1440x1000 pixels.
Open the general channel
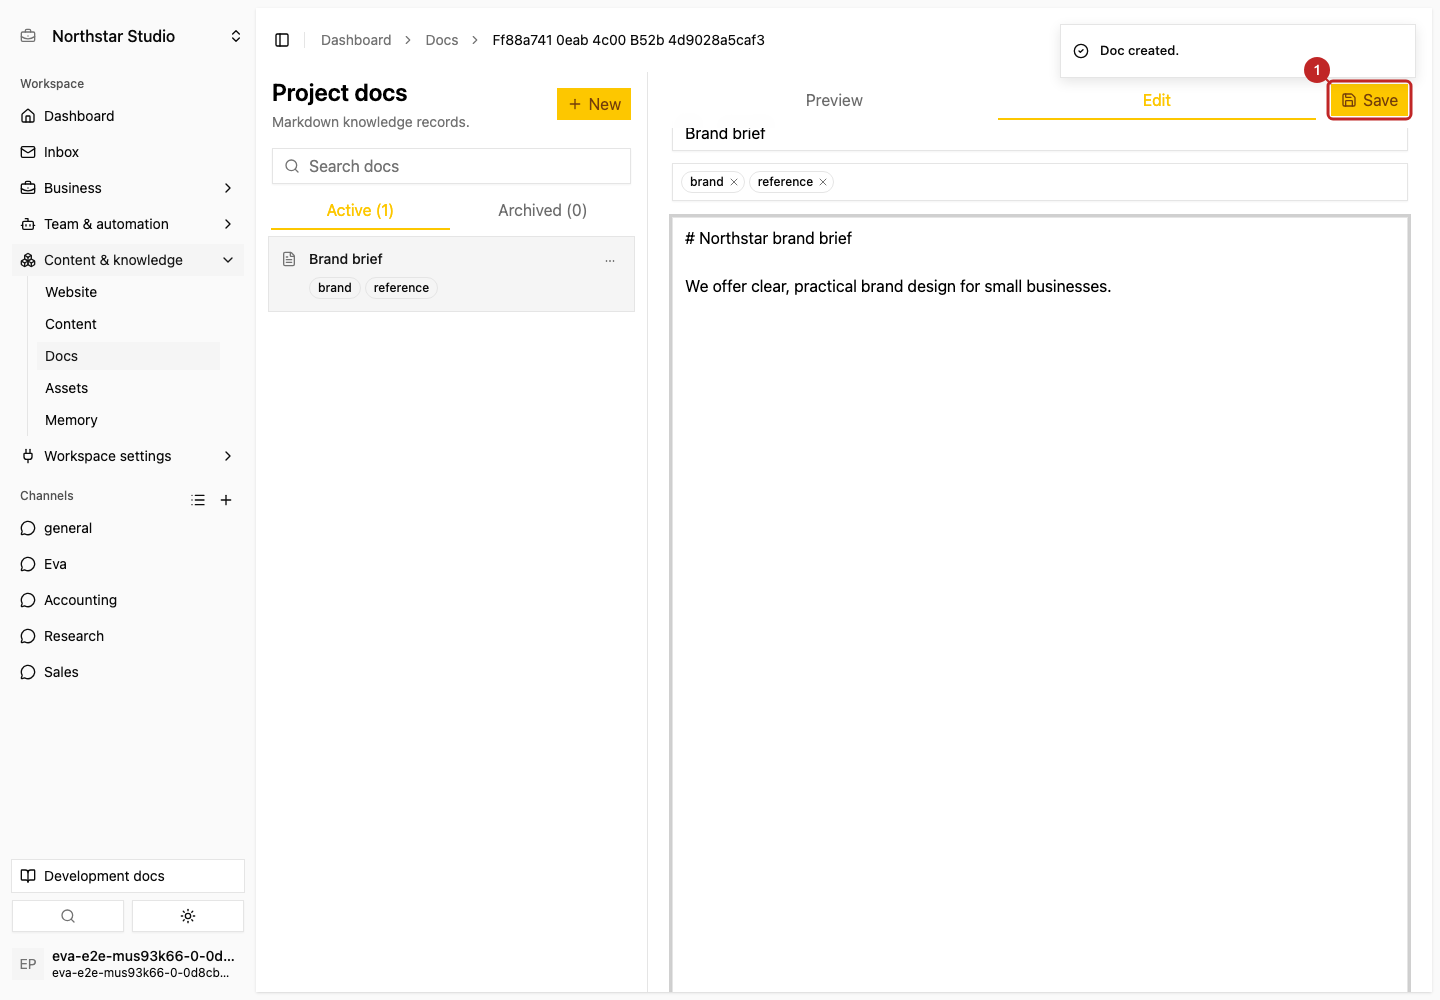click(128, 528)
